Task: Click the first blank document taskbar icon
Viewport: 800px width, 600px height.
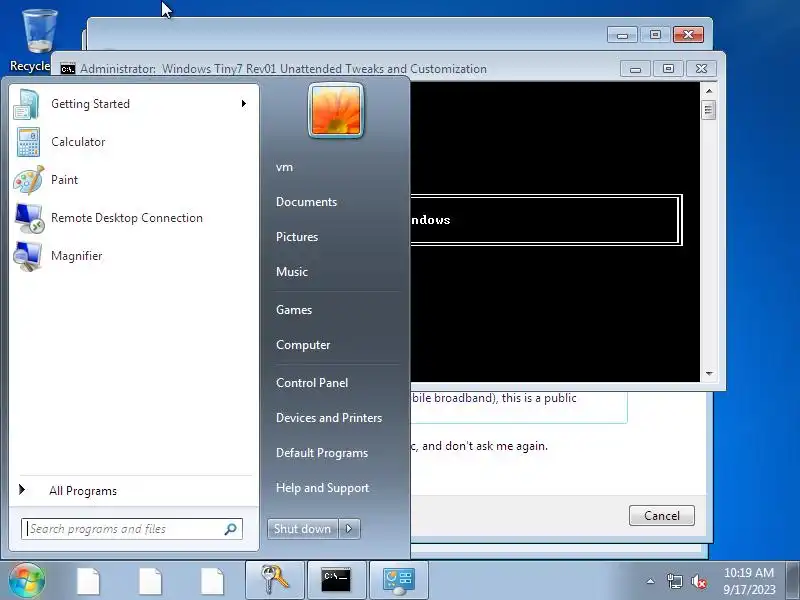Action: tap(88, 581)
